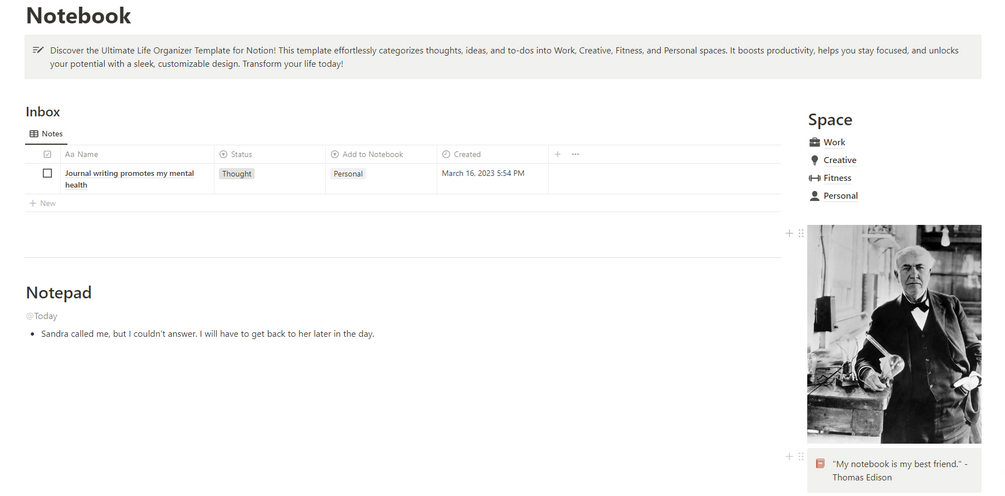The image size is (1005, 496).
Task: Click the My notebook is my best friend quote
Action: tap(900, 470)
